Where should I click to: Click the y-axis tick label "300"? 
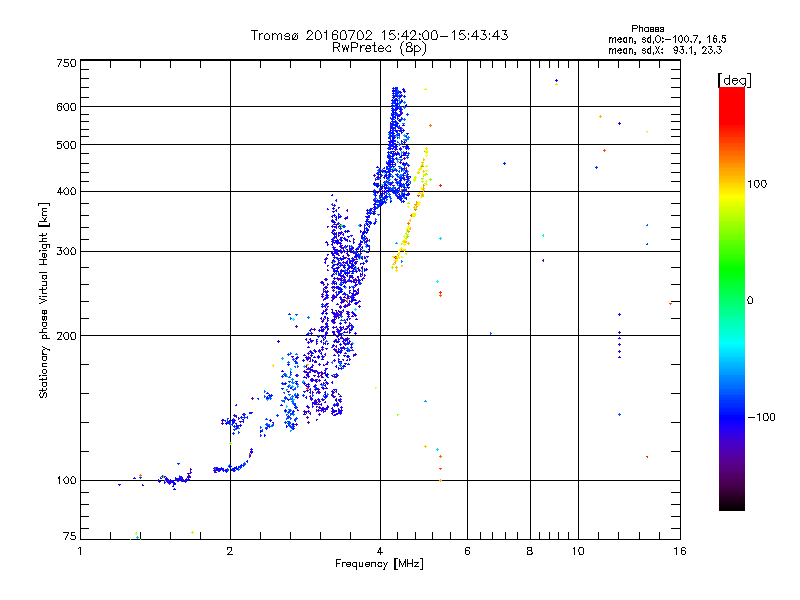point(66,251)
